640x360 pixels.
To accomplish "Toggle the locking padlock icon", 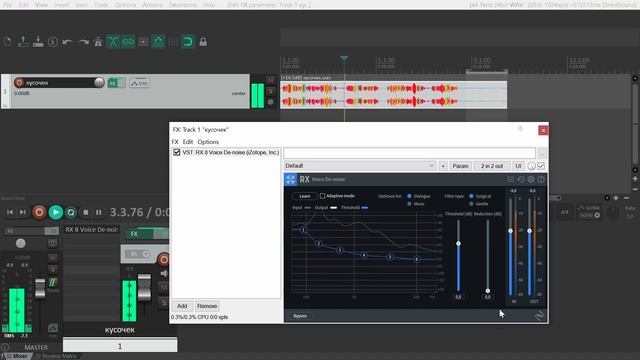I will click(x=203, y=42).
